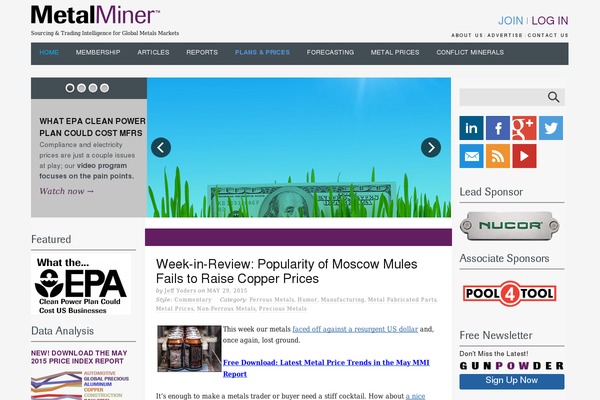Go to previous slide arrow
Viewport: 600px width, 400px height.
click(x=161, y=147)
